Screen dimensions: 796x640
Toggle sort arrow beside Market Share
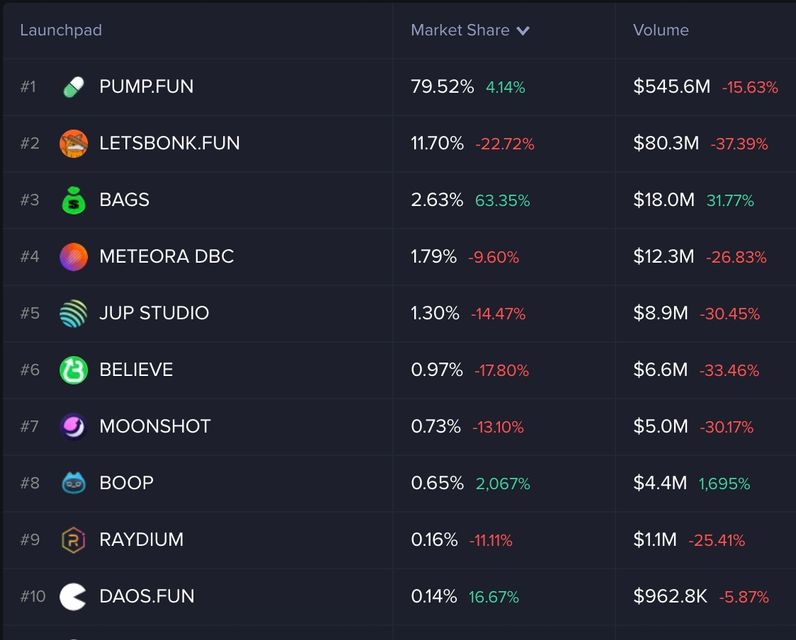(x=523, y=31)
